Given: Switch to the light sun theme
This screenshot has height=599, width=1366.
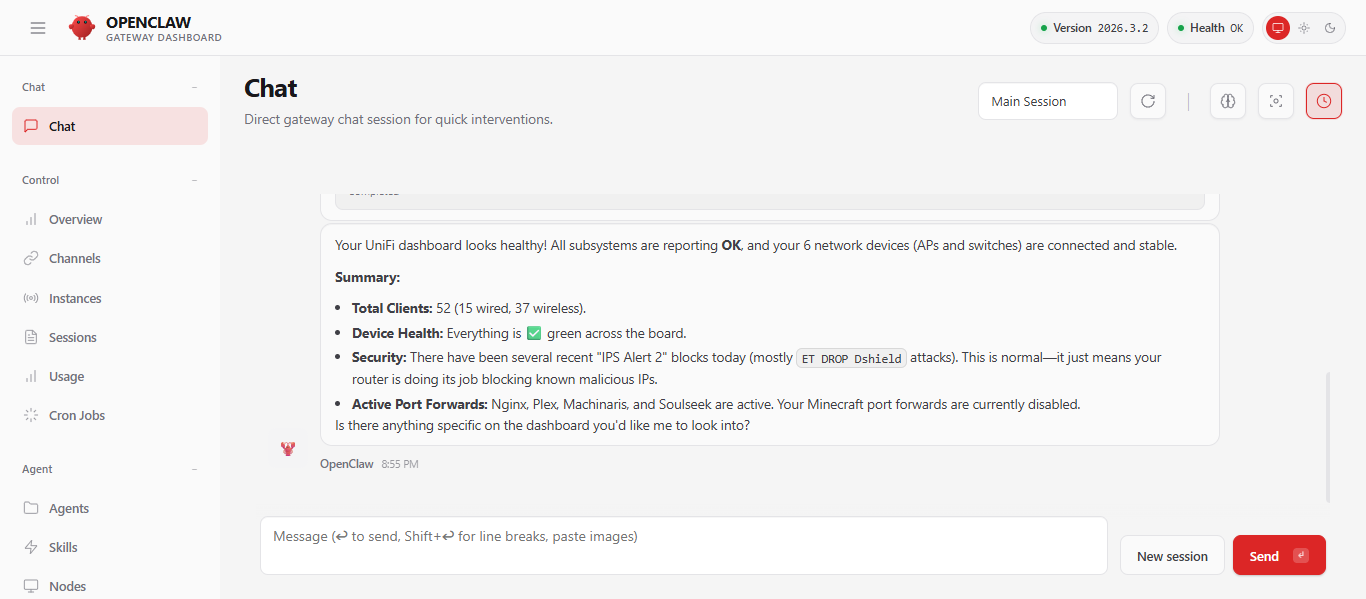Looking at the screenshot, I should pos(1304,28).
